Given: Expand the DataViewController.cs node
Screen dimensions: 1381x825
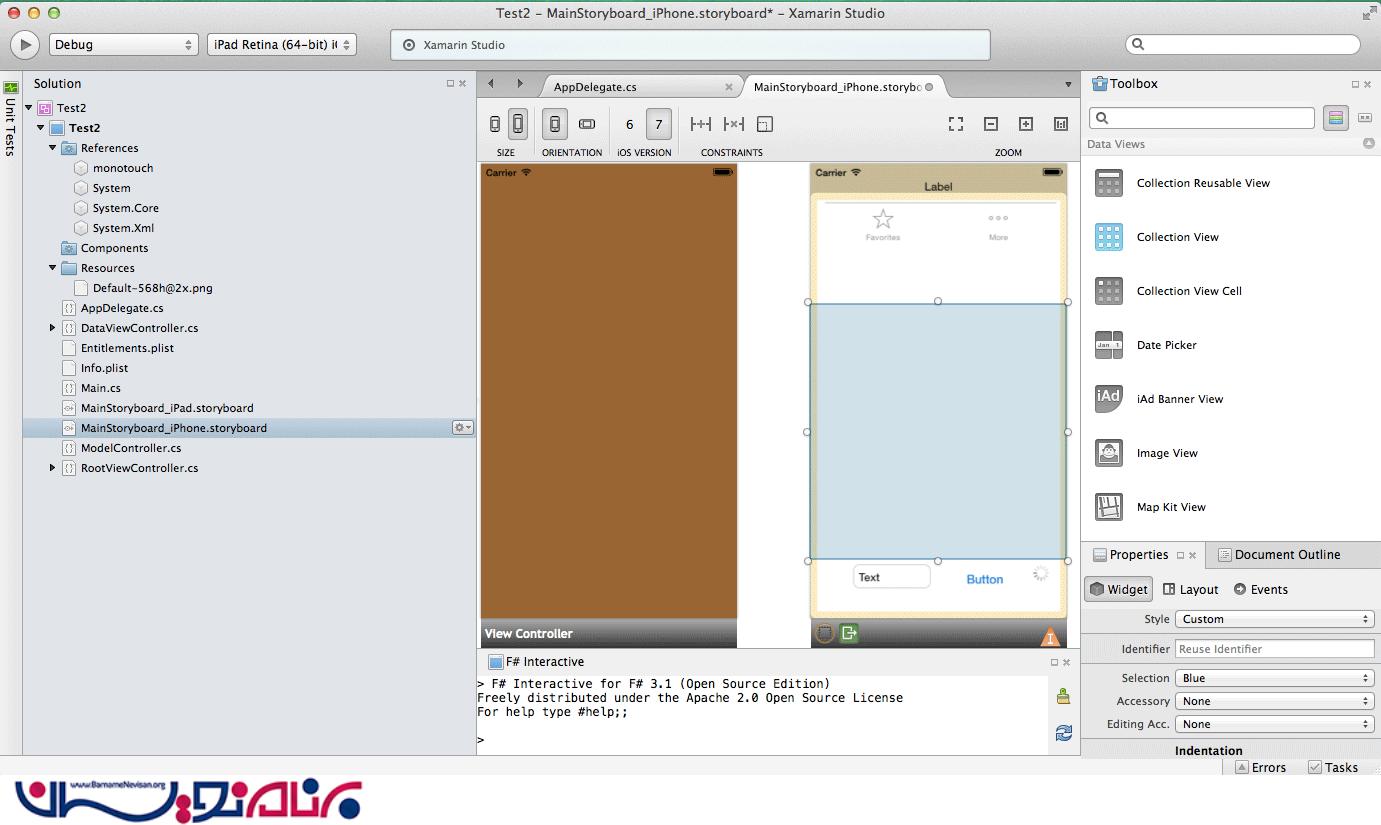Looking at the screenshot, I should pyautogui.click(x=53, y=328).
